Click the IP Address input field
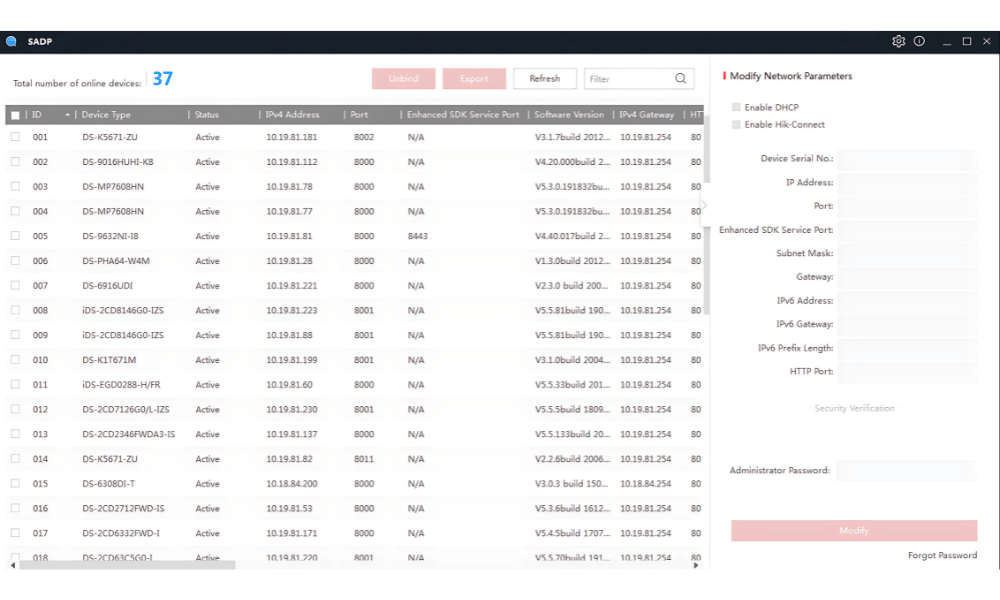 [908, 182]
